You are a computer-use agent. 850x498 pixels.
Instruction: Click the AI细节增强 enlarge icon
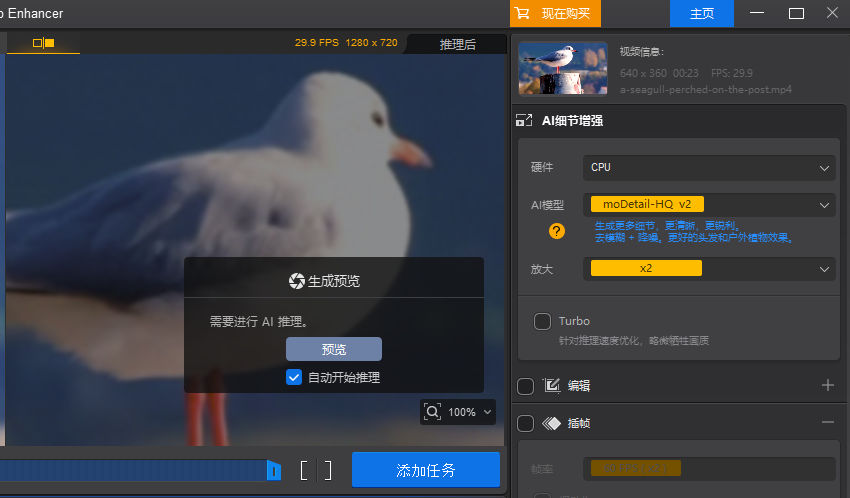point(524,120)
